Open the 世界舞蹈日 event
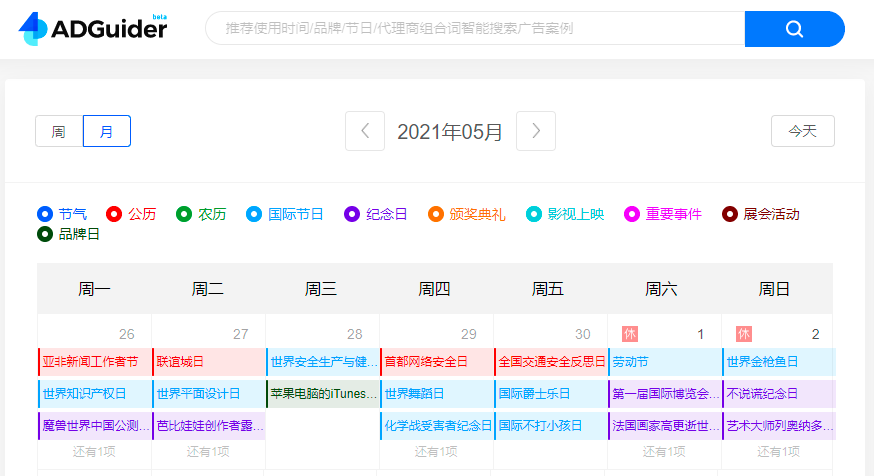 coord(437,394)
